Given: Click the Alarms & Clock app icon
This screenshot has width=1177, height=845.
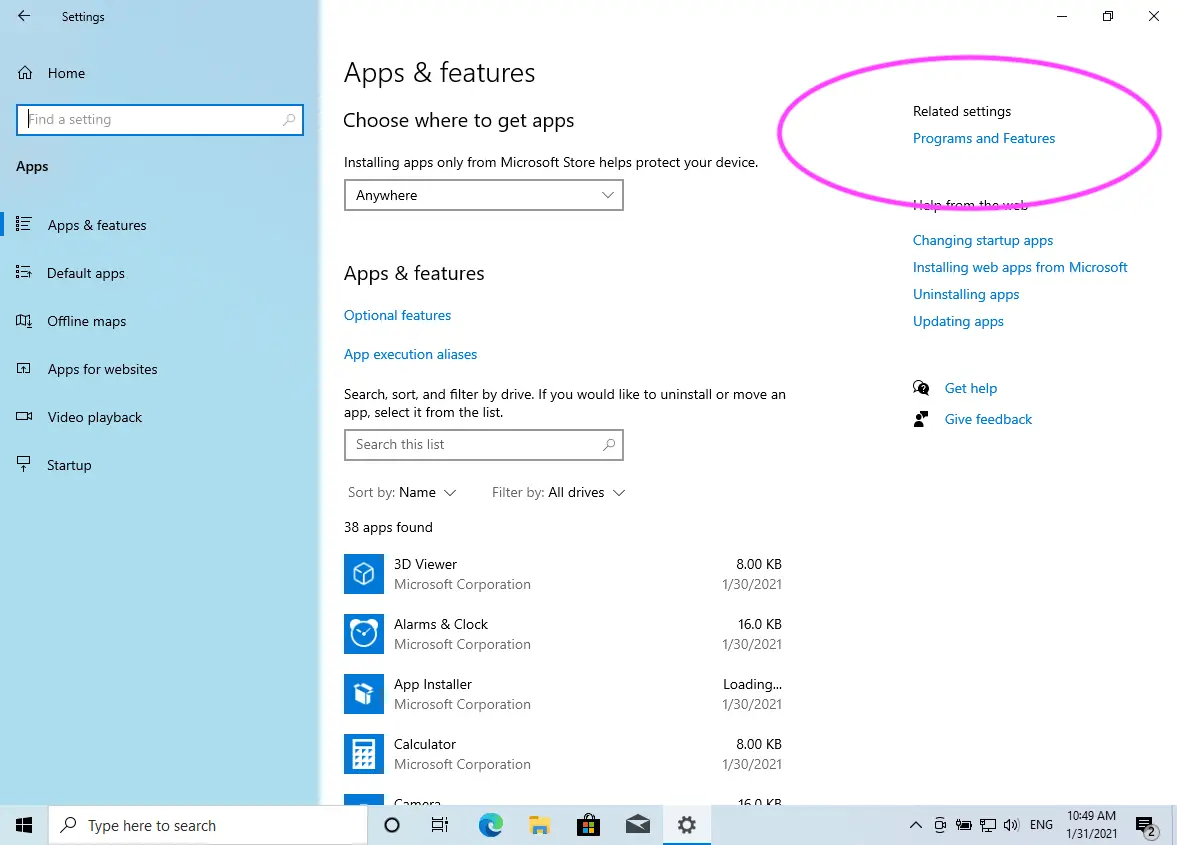Looking at the screenshot, I should coord(363,634).
